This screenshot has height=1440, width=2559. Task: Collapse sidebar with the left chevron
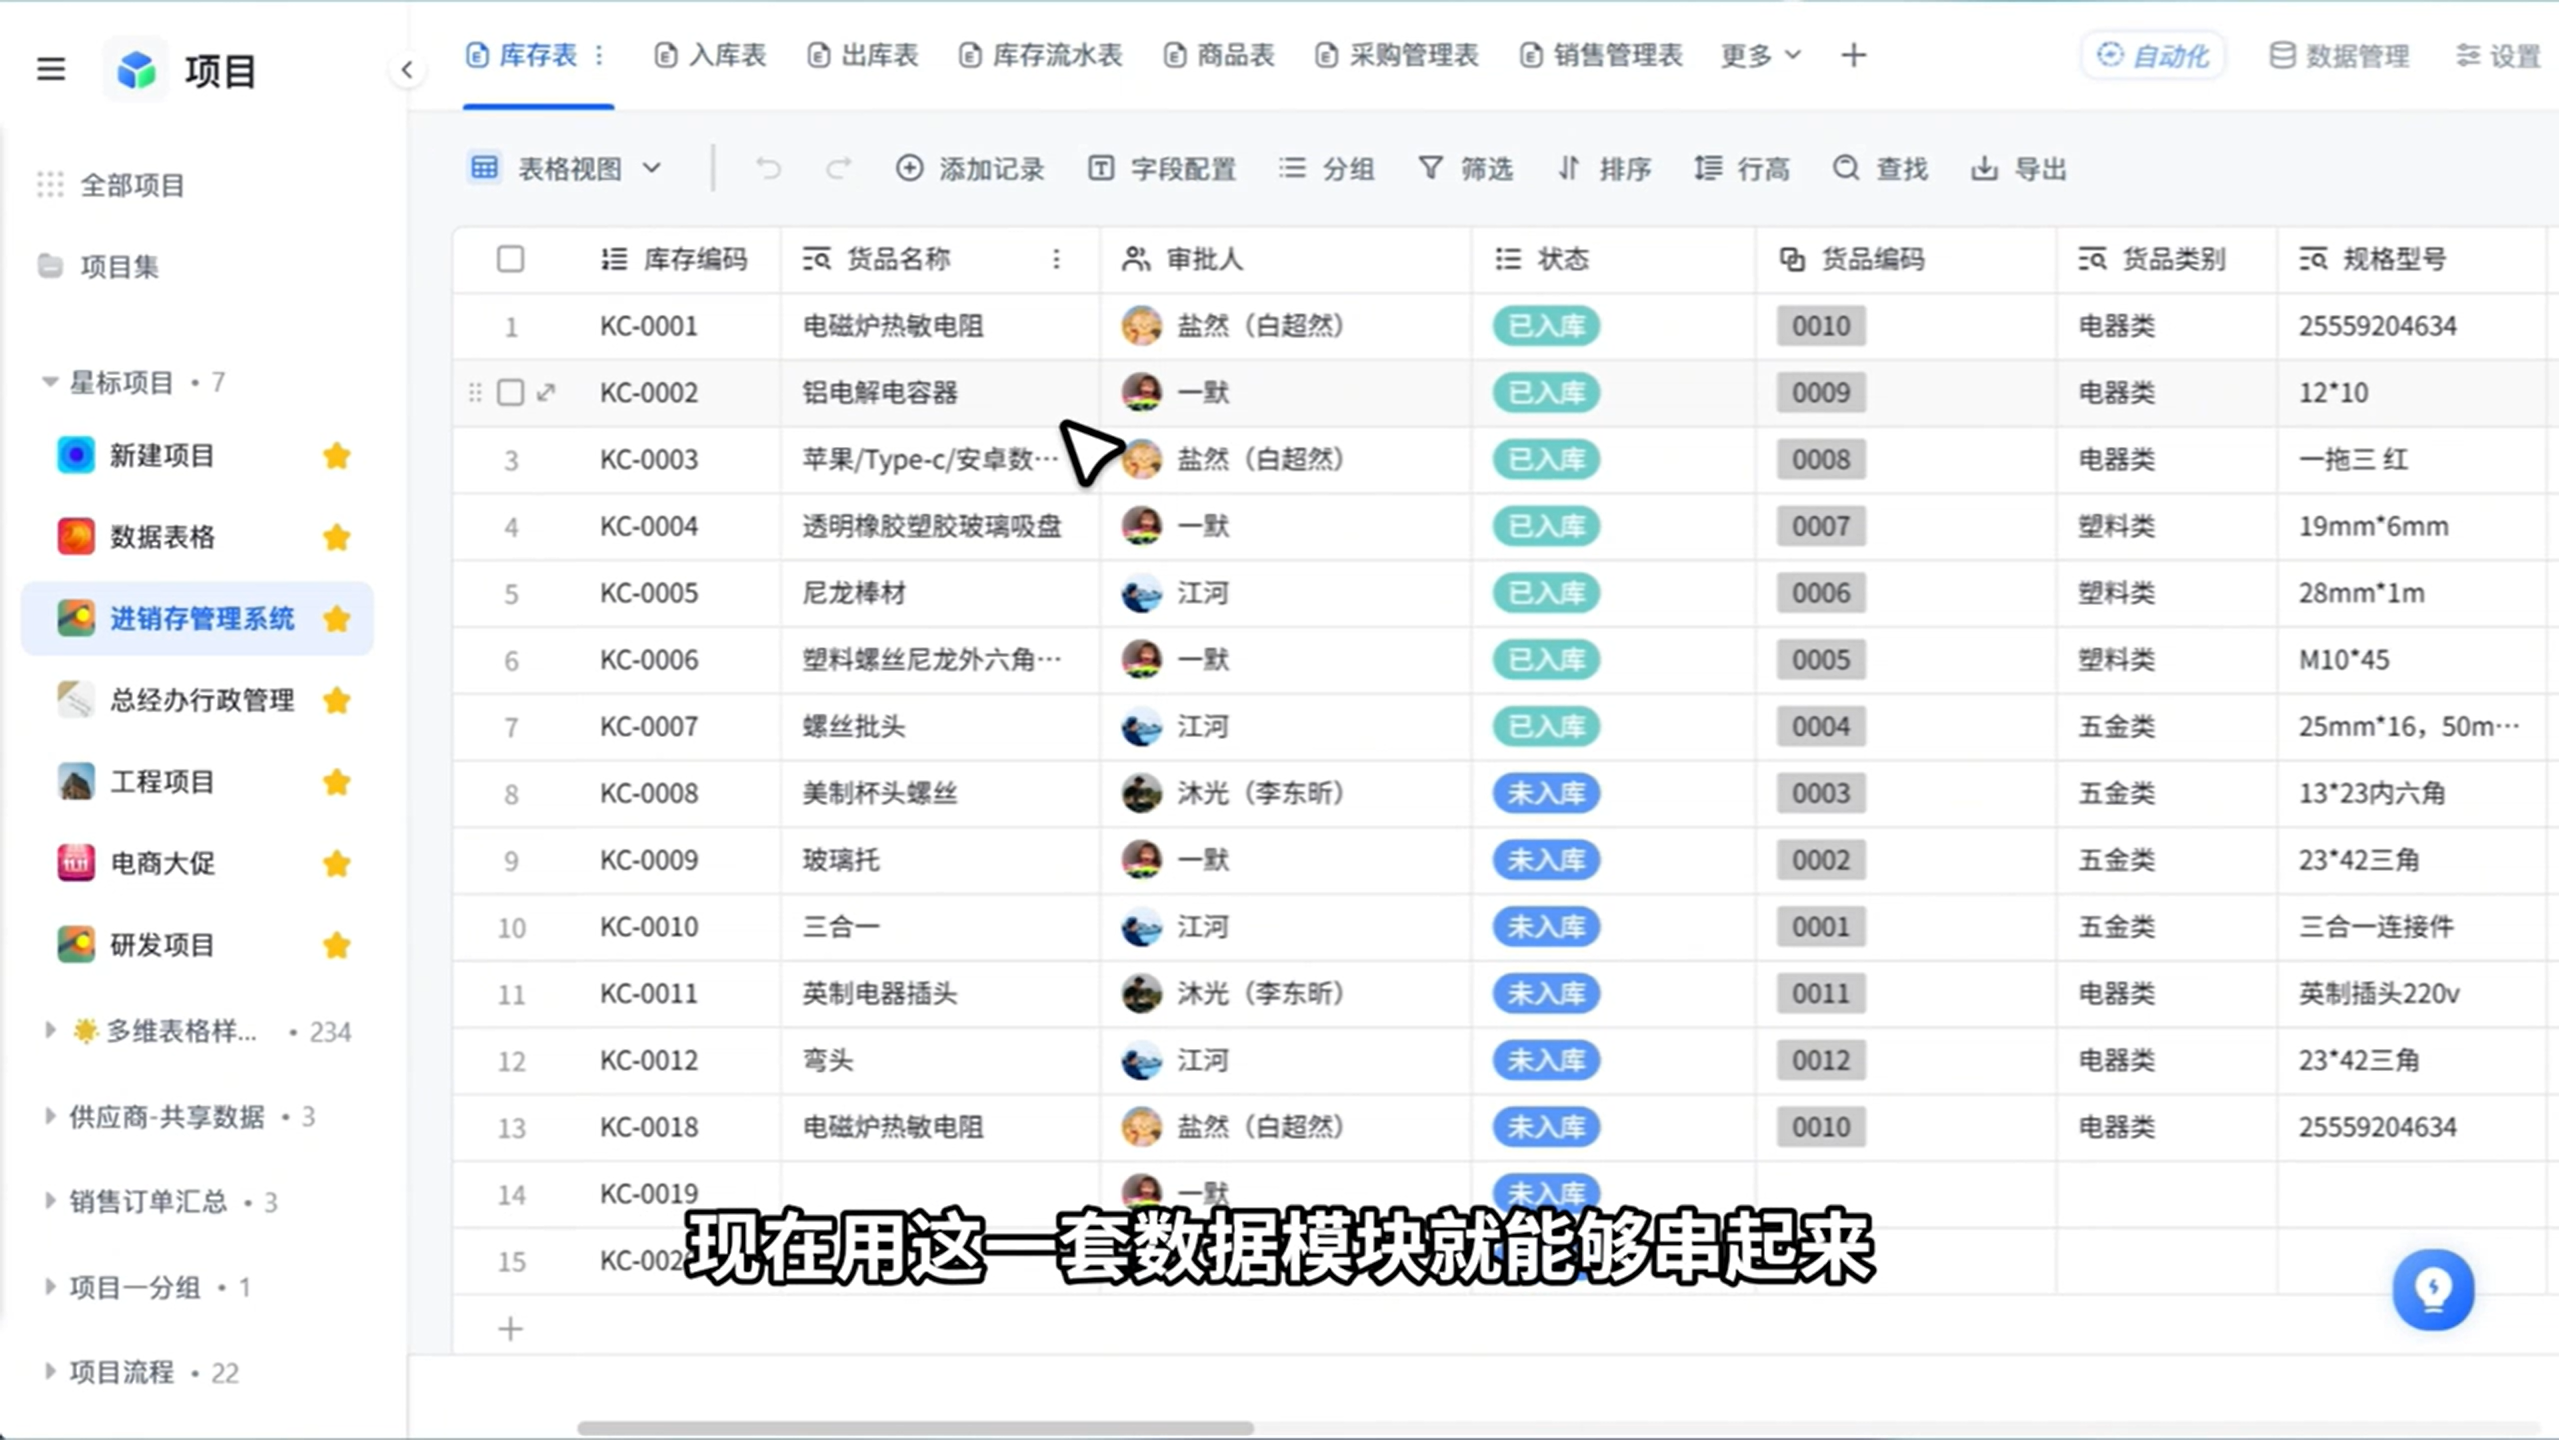coord(406,70)
